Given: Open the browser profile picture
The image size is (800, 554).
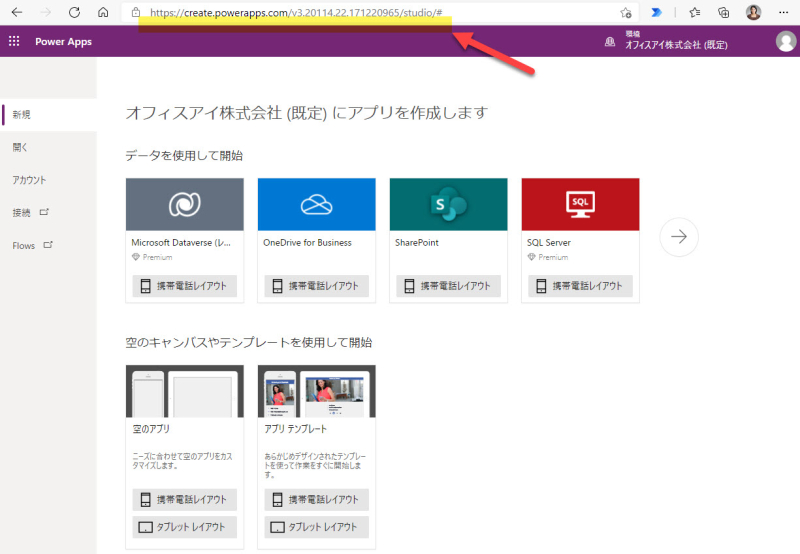Looking at the screenshot, I should (x=754, y=12).
